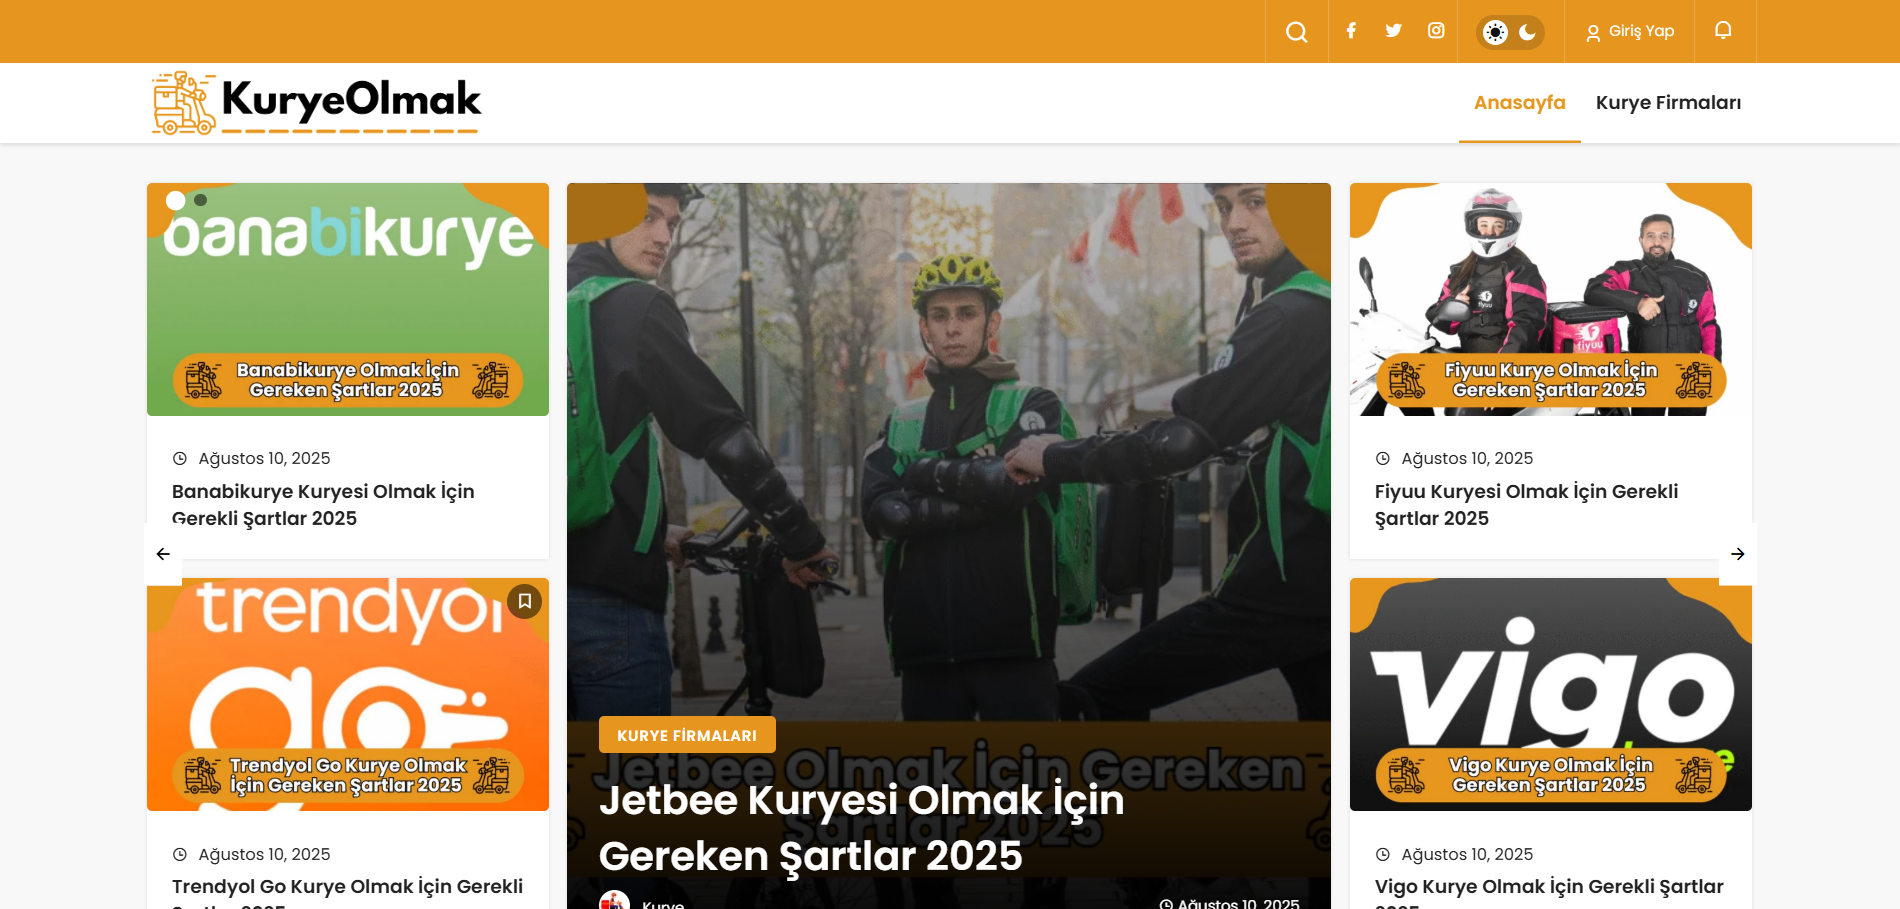Click the Trendyol Go post date Ağustos 10, 2025

[x=264, y=854]
